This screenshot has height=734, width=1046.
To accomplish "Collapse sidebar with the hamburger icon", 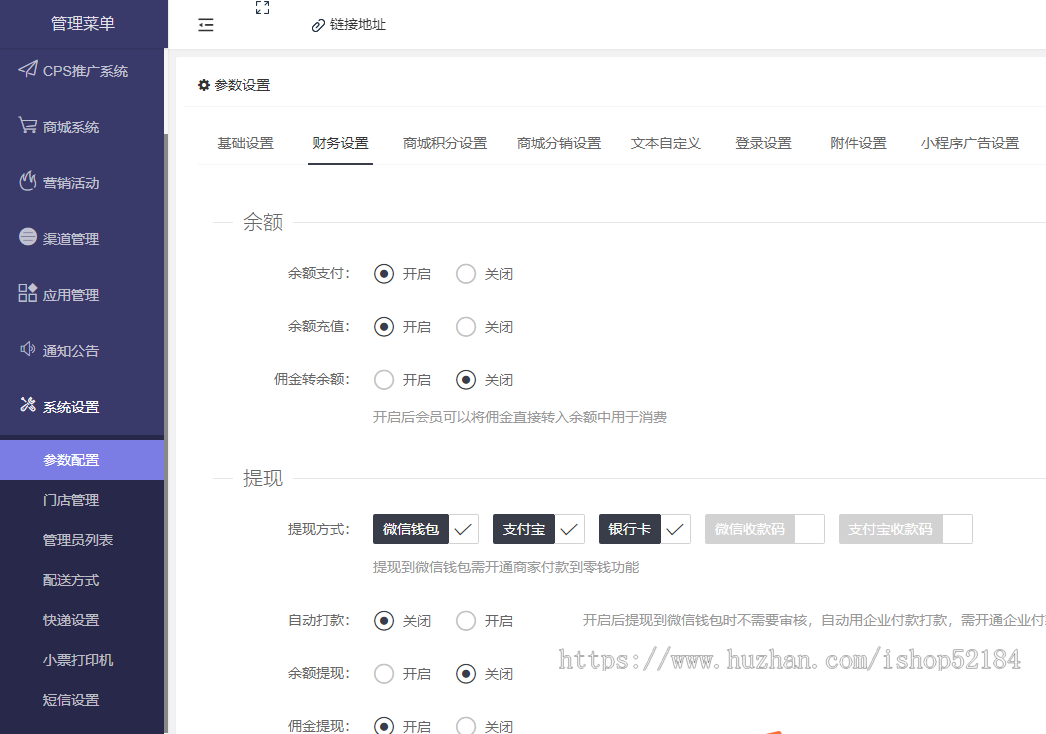I will 205,25.
